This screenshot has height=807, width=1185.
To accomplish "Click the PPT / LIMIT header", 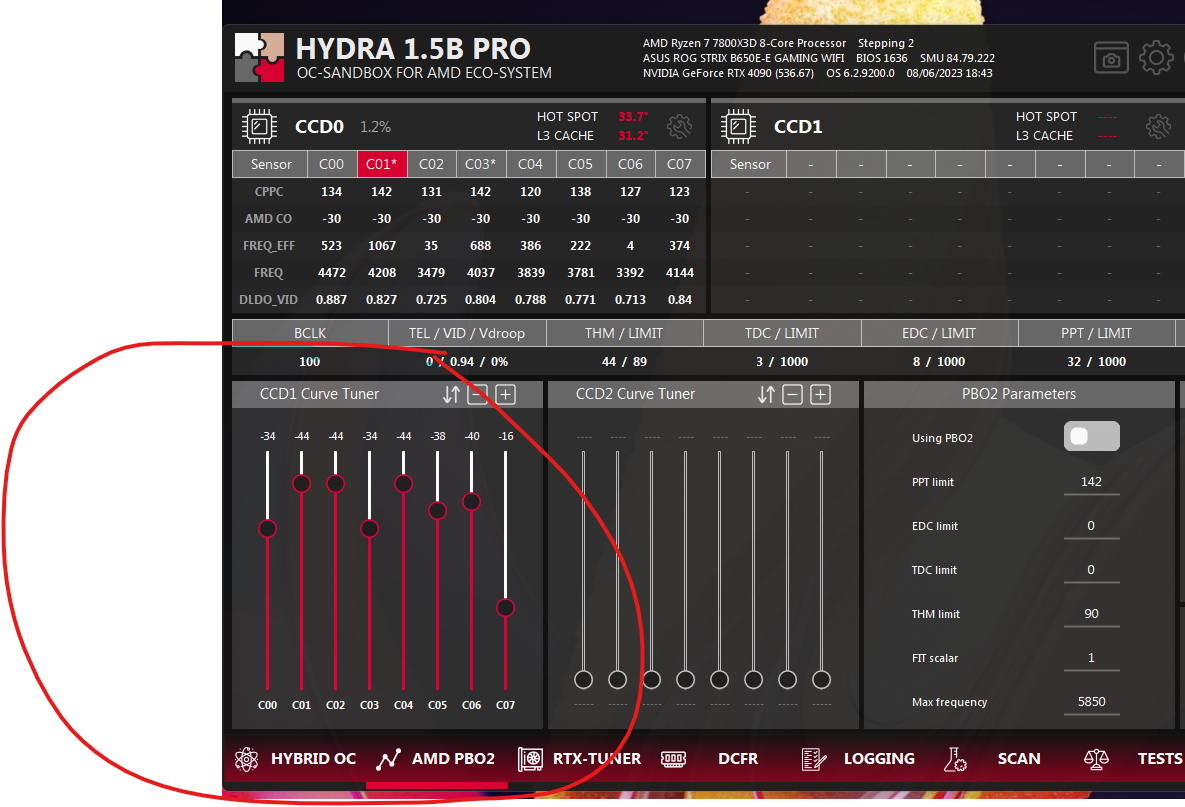I will click(x=1097, y=333).
